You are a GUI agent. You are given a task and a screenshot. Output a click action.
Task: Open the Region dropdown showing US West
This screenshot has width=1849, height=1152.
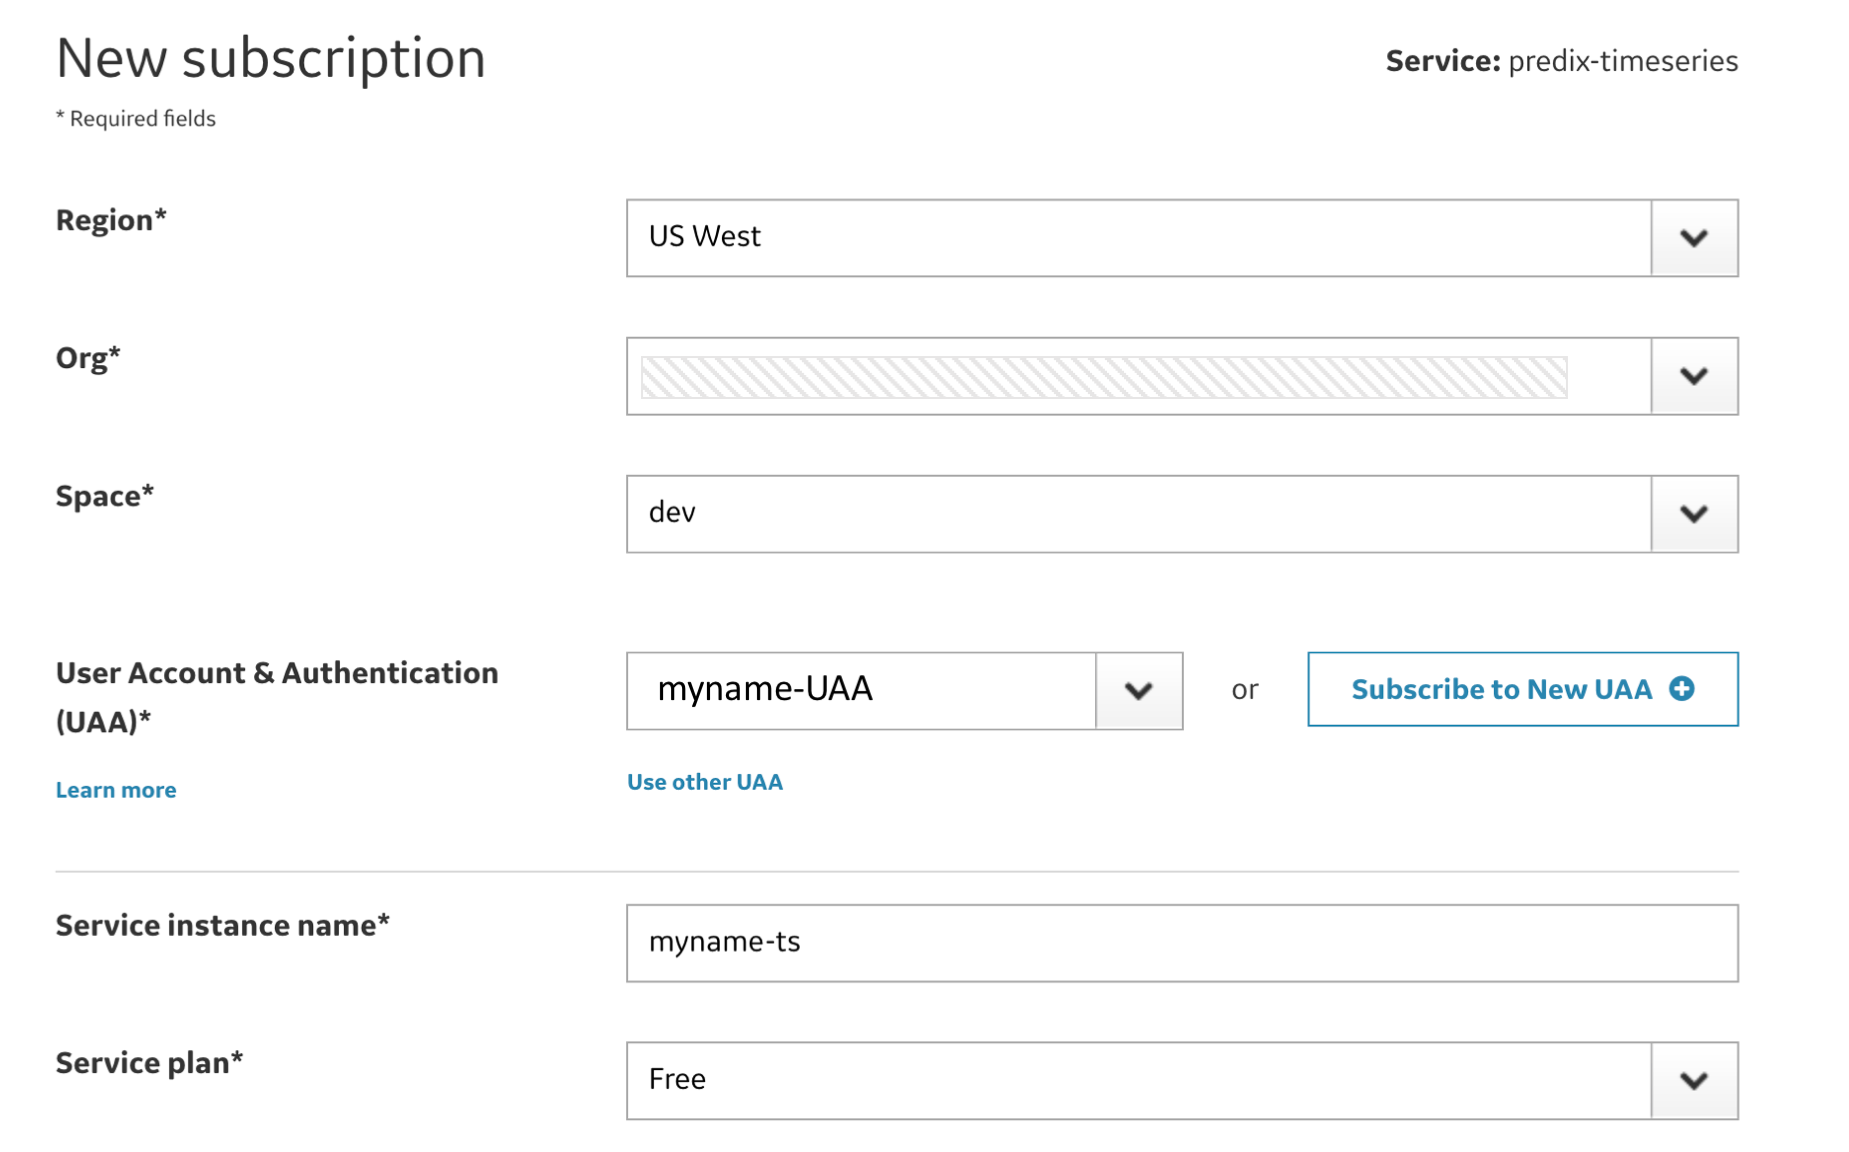(1138, 238)
